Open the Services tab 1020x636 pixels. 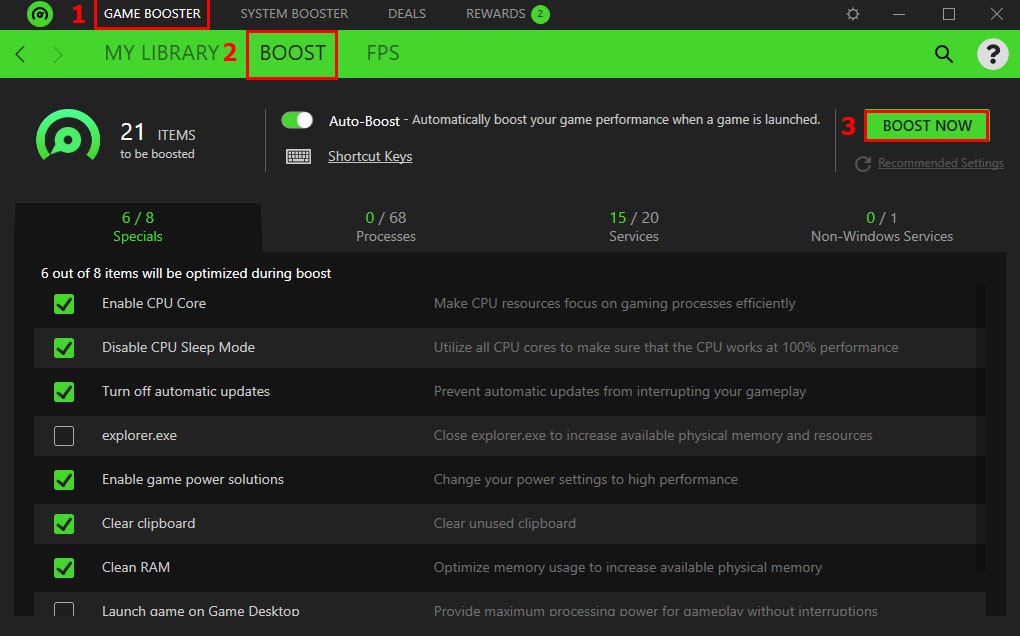(x=634, y=227)
